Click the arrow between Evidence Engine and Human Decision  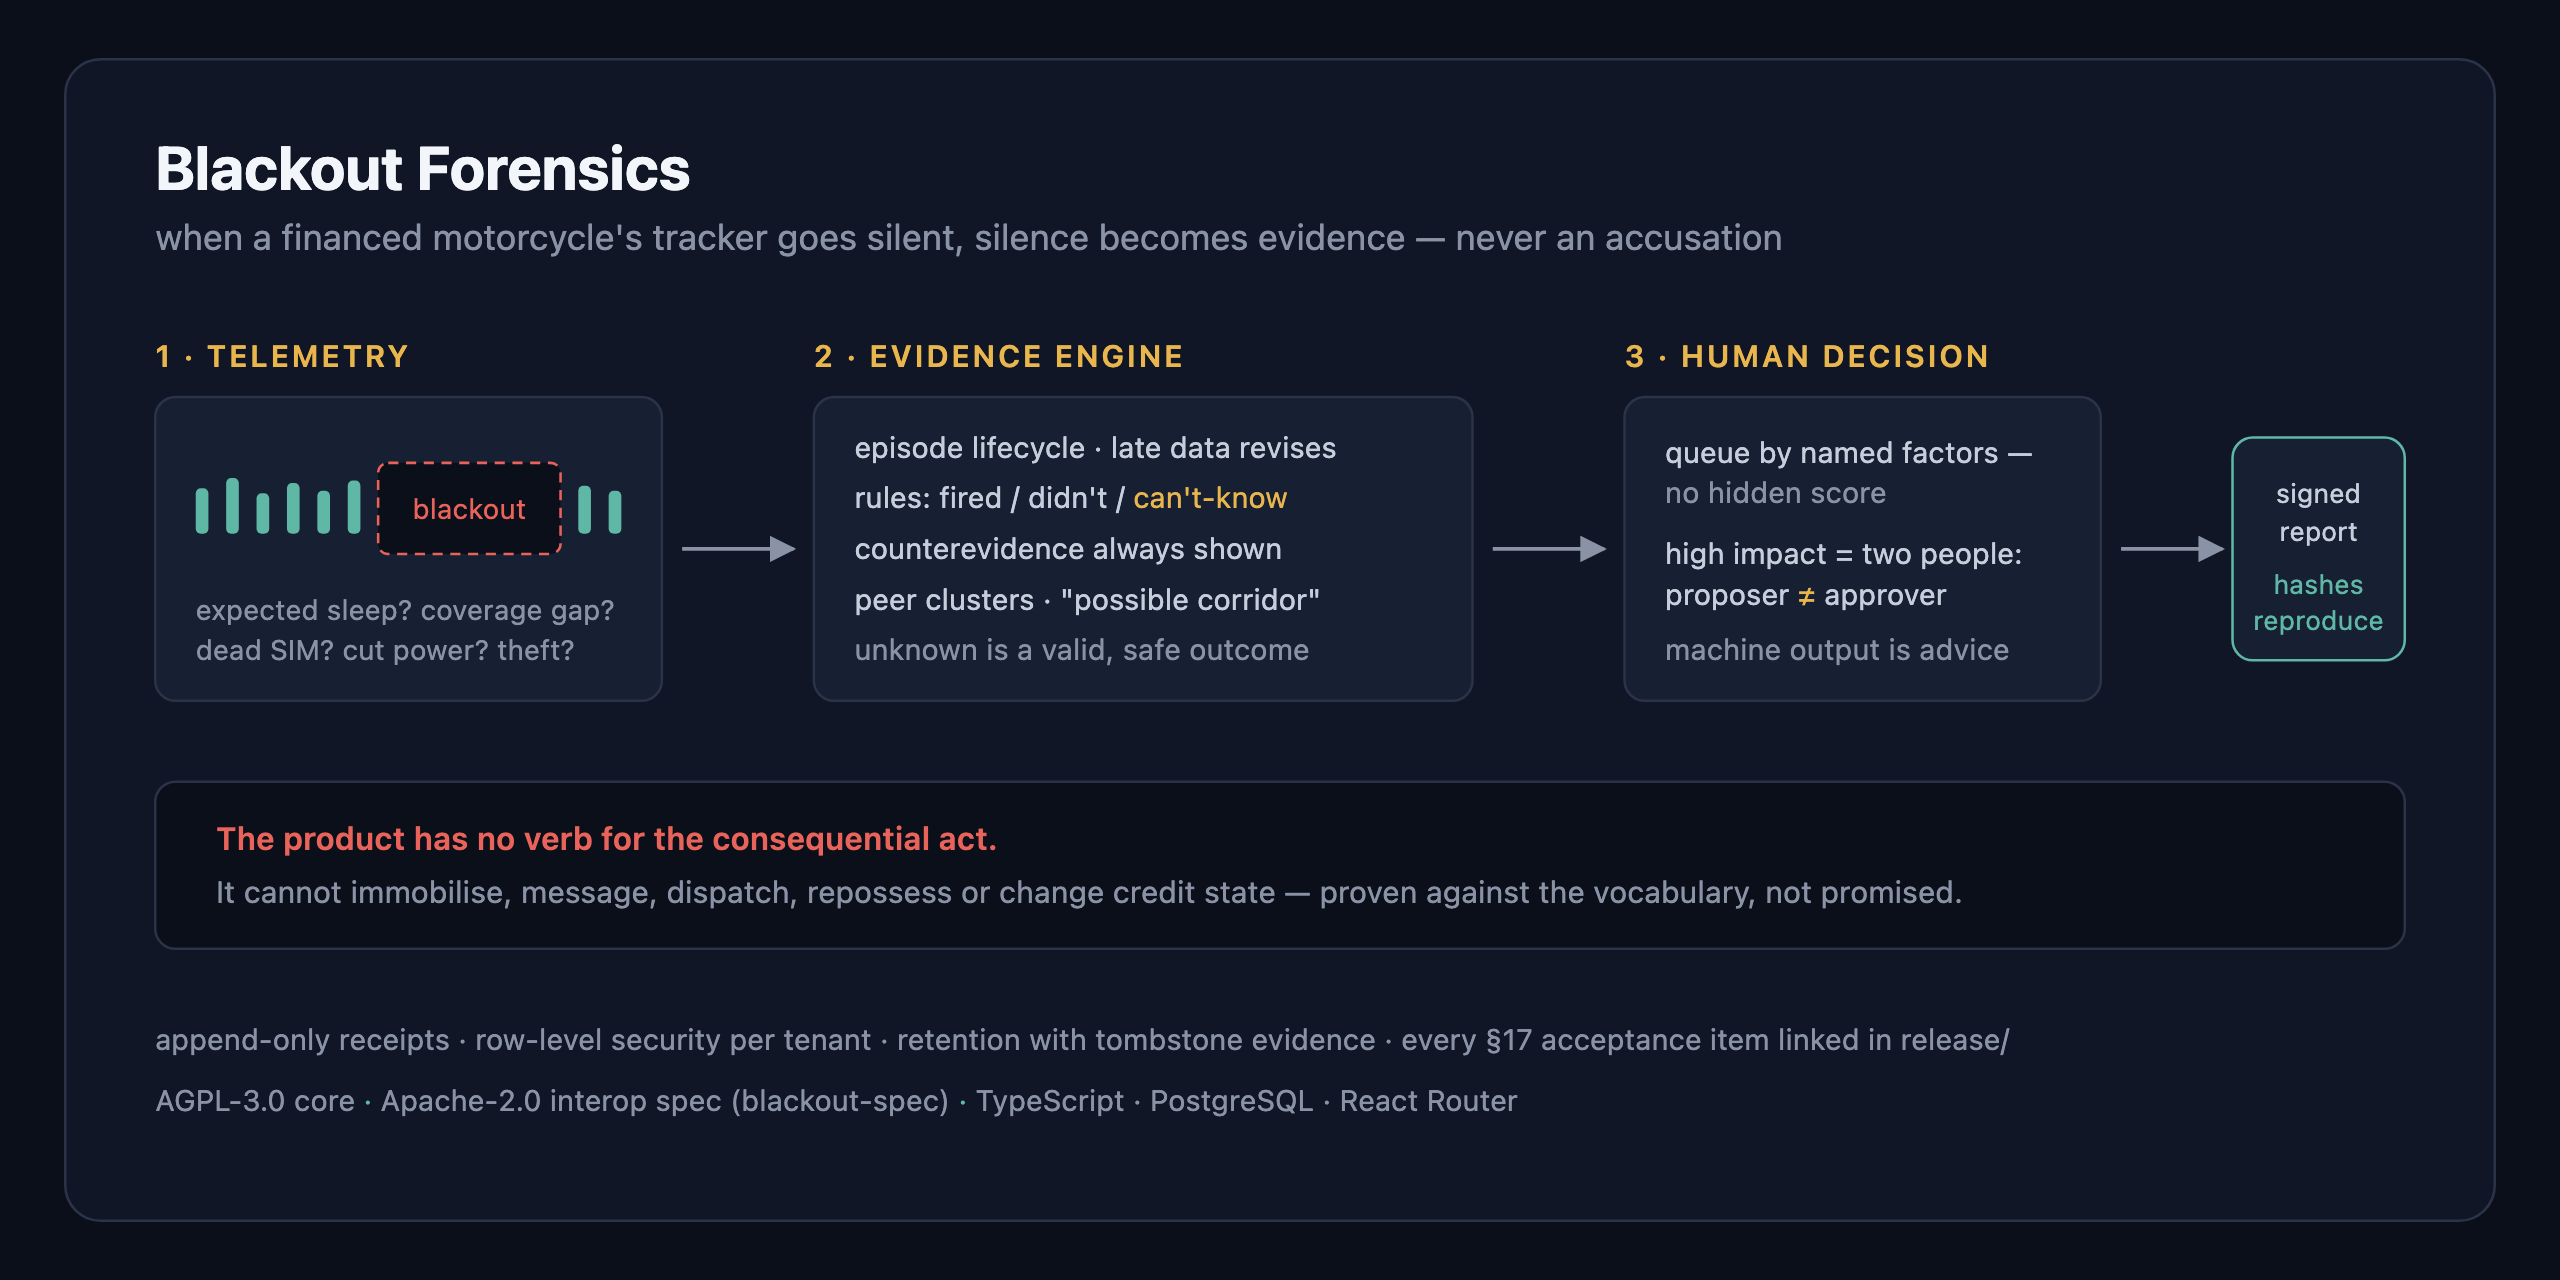coord(1549,549)
